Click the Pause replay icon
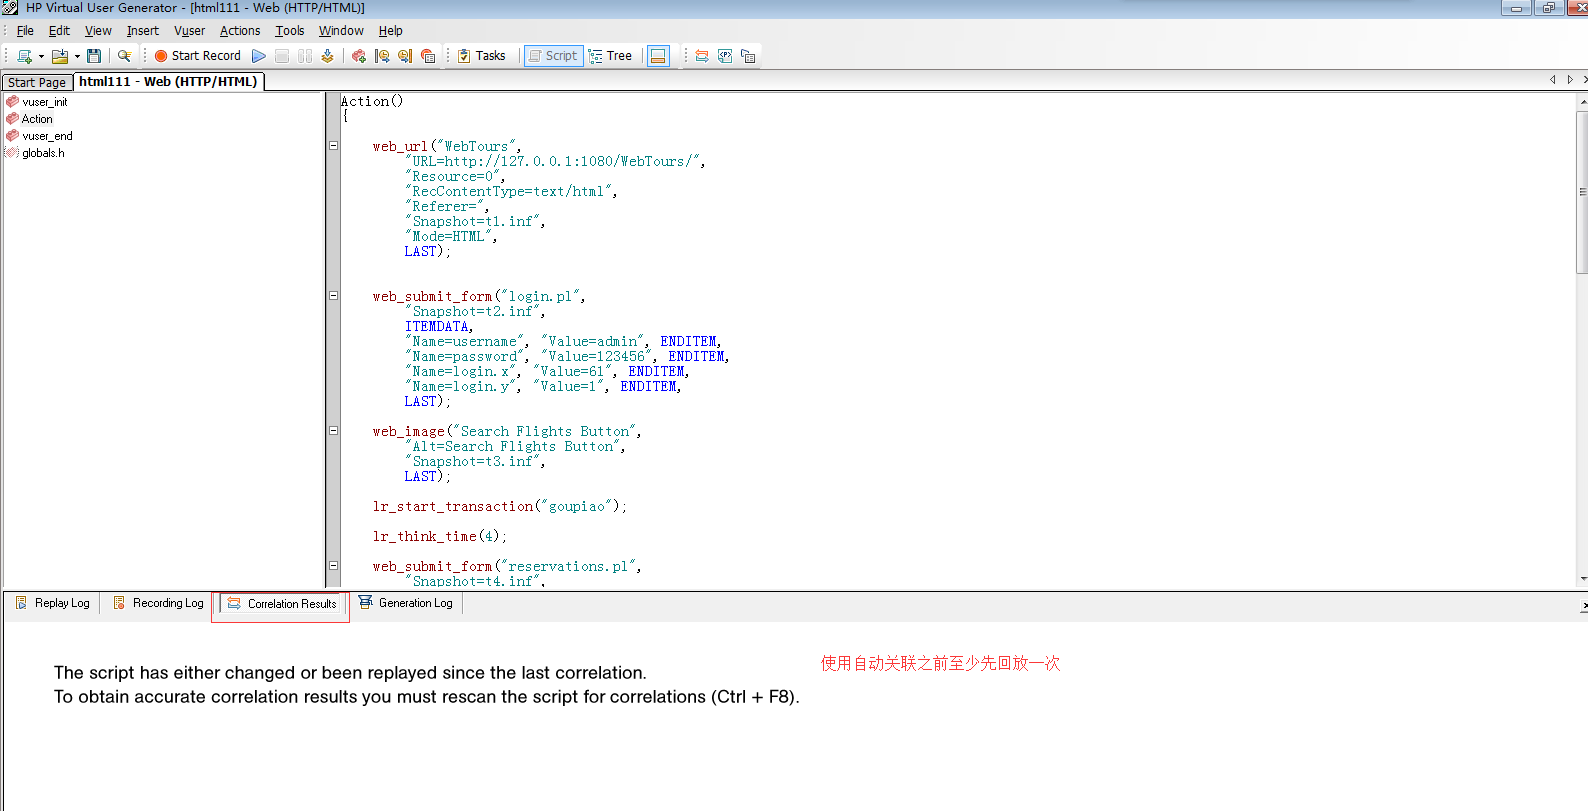The height and width of the screenshot is (811, 1588). point(305,56)
